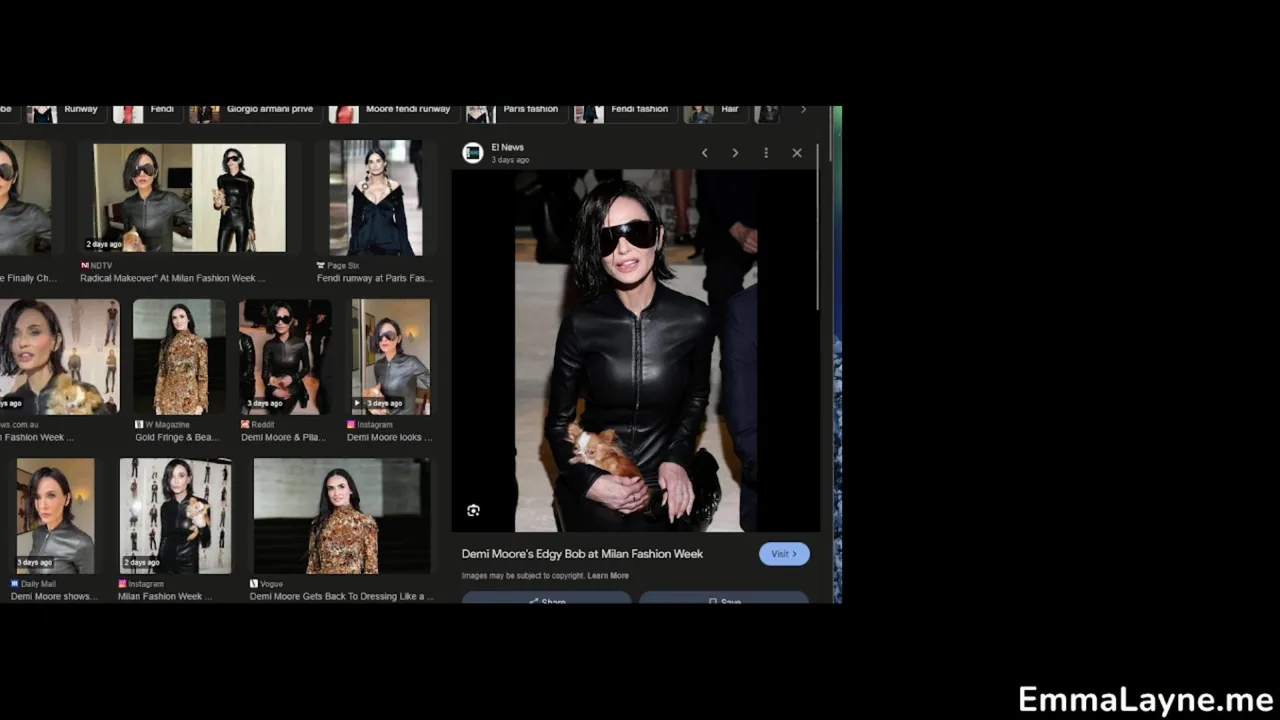This screenshot has width=1280, height=720.
Task: Open the news.com.au Fashion Week thumbnail
Action: click(59, 357)
